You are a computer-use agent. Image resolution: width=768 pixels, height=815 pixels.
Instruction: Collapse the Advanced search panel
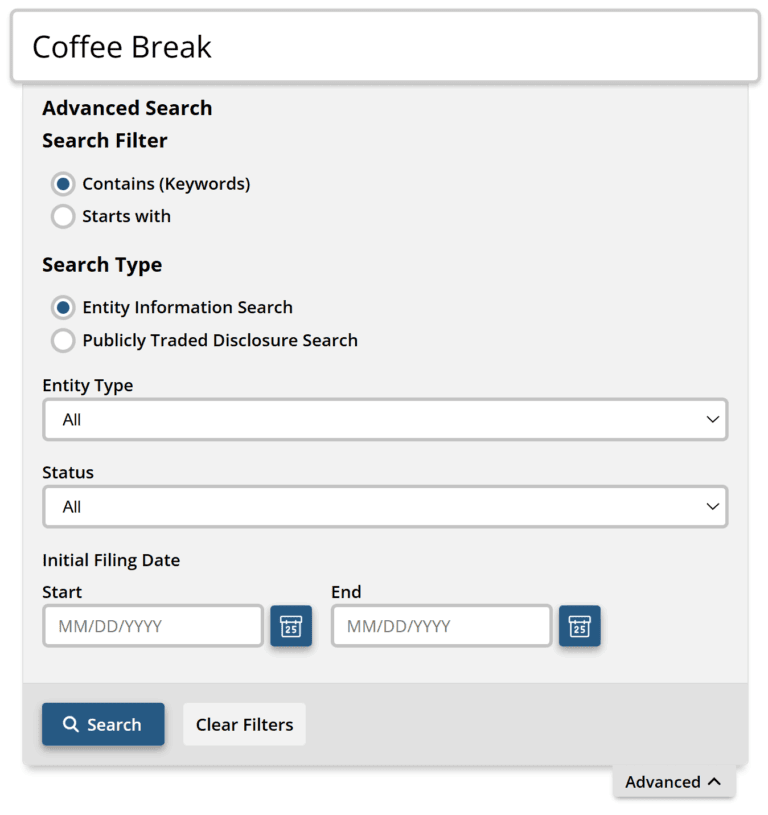coord(674,782)
